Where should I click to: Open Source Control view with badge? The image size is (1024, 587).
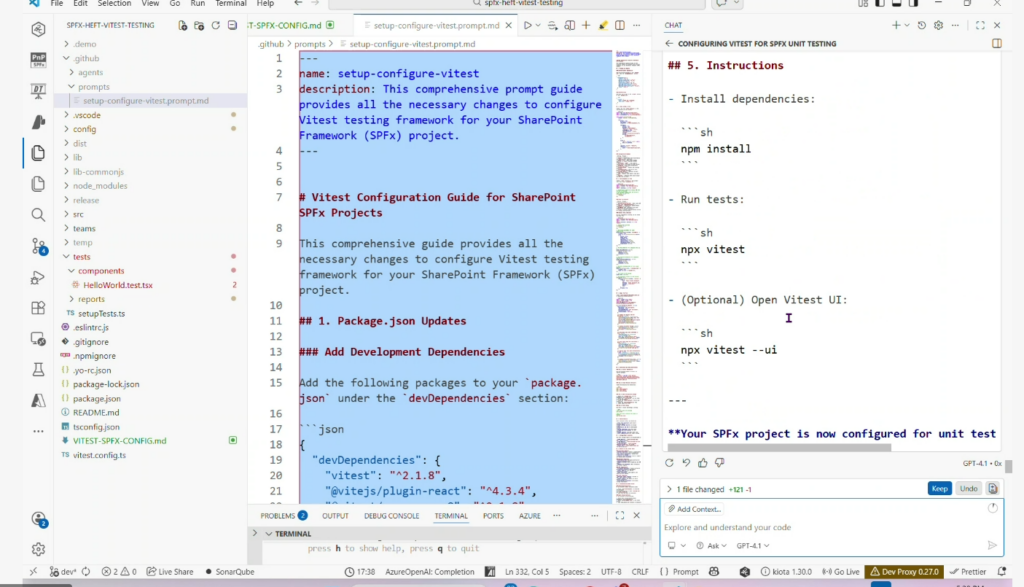[x=38, y=246]
